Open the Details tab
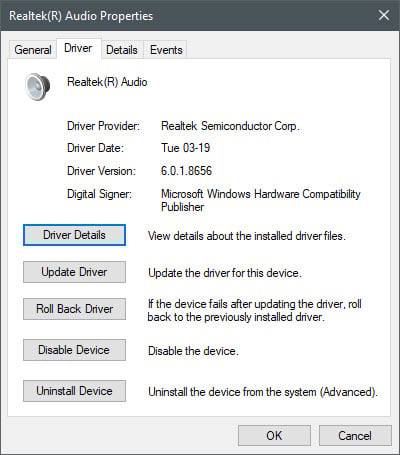Viewport: 400px width, 455px height. coord(122,50)
